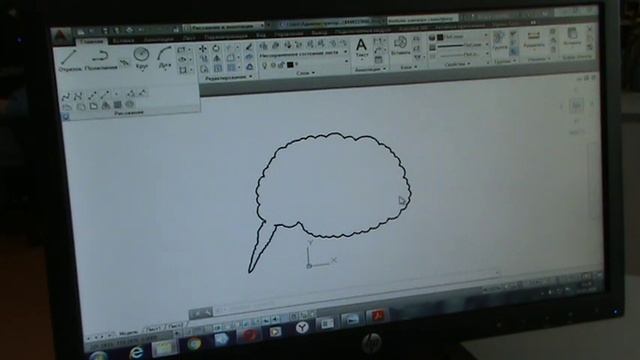Expand the Свойства panel
The width and height of the screenshot is (640, 360).
click(x=457, y=64)
